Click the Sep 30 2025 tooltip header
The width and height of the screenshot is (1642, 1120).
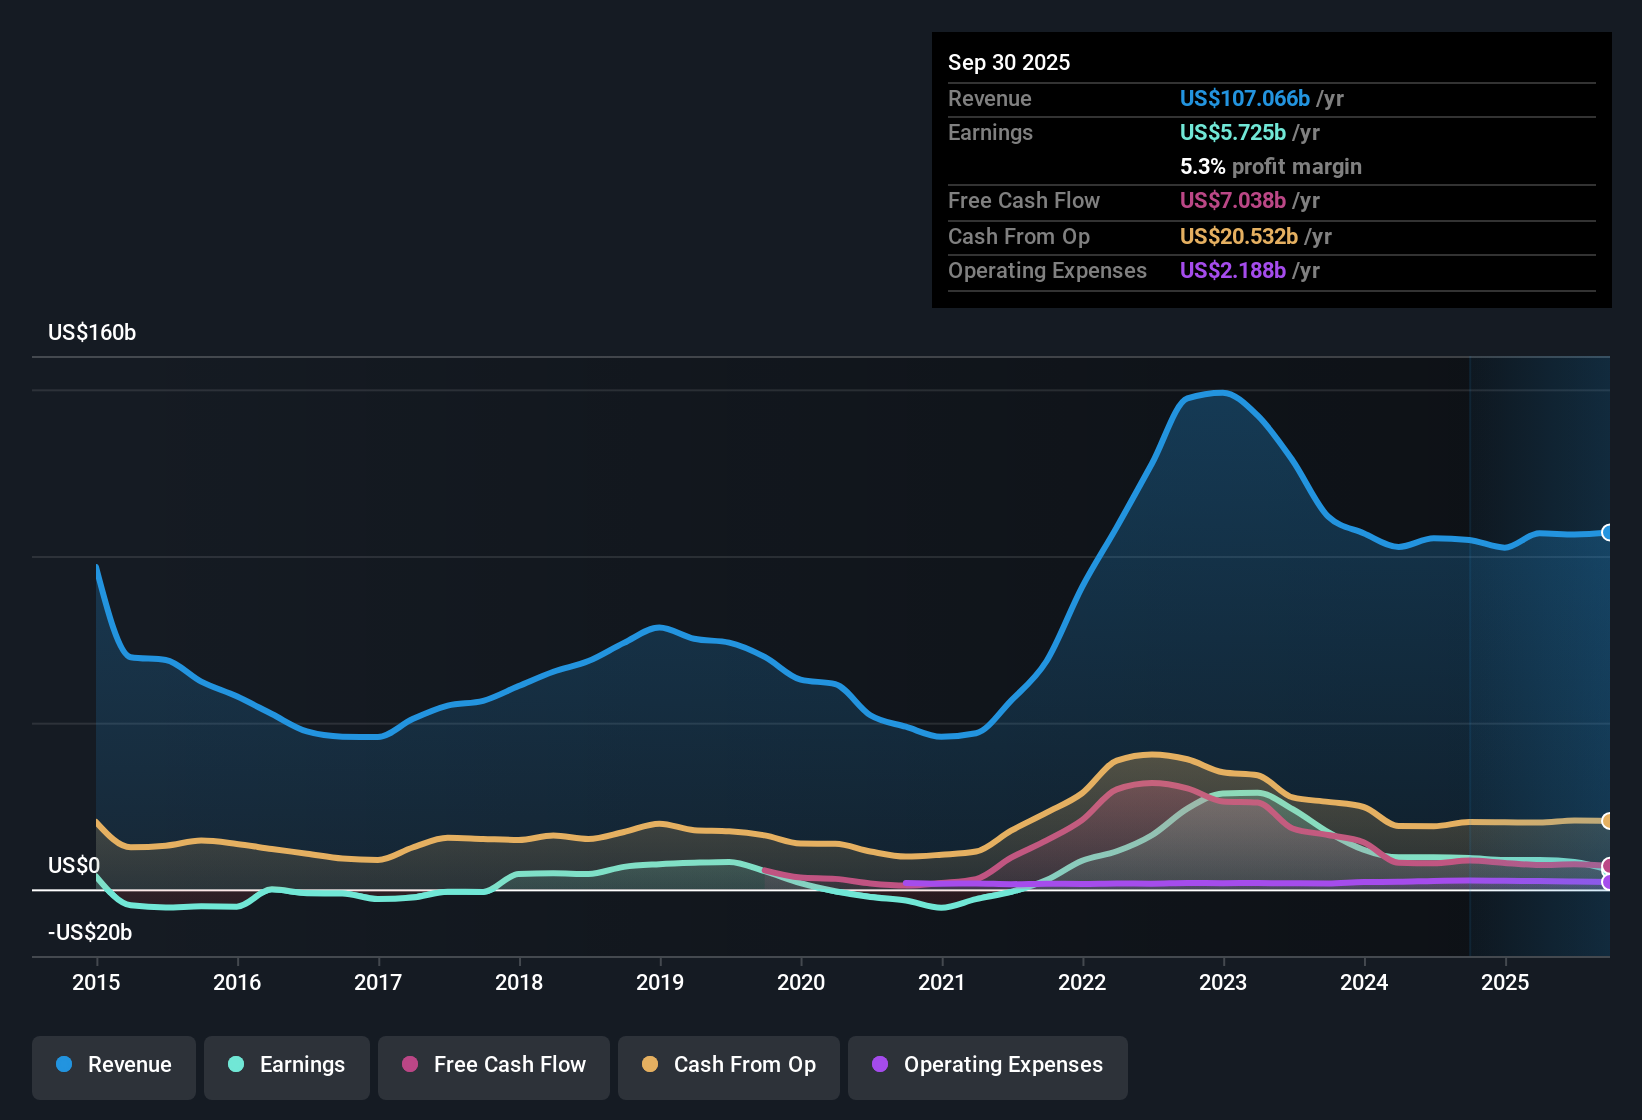point(1009,62)
